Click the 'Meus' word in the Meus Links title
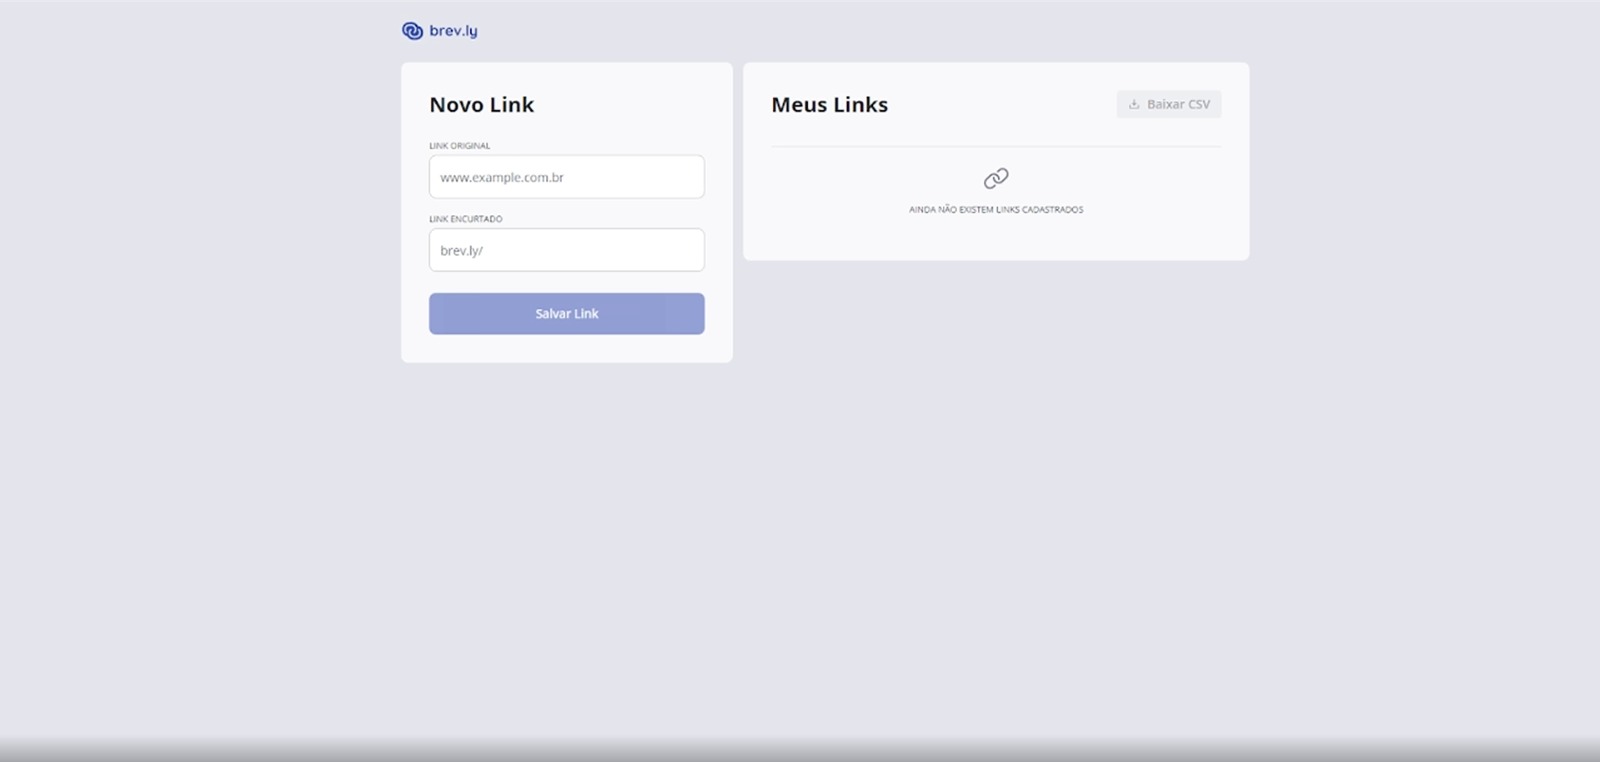 [x=799, y=105]
